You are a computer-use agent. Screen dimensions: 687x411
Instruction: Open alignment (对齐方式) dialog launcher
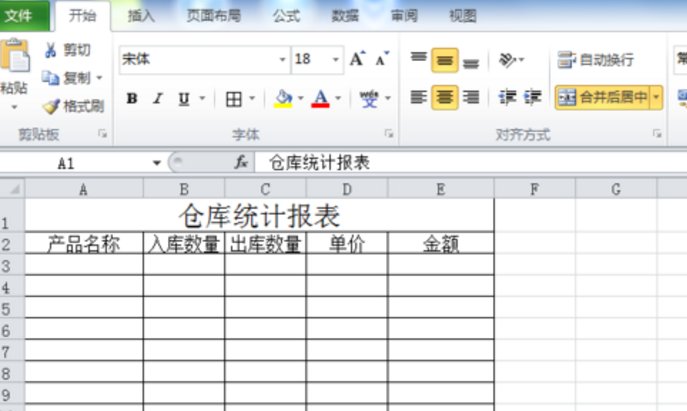click(657, 134)
